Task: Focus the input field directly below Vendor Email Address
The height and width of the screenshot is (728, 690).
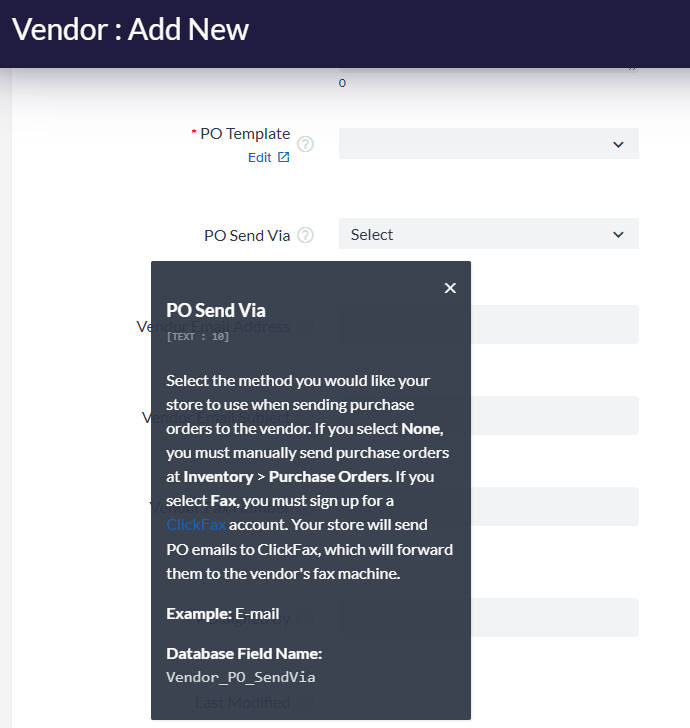Action: click(x=554, y=415)
